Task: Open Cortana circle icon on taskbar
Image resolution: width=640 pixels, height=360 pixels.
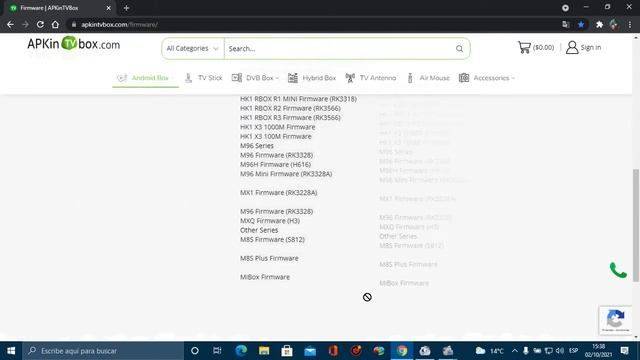Action: click(195, 351)
